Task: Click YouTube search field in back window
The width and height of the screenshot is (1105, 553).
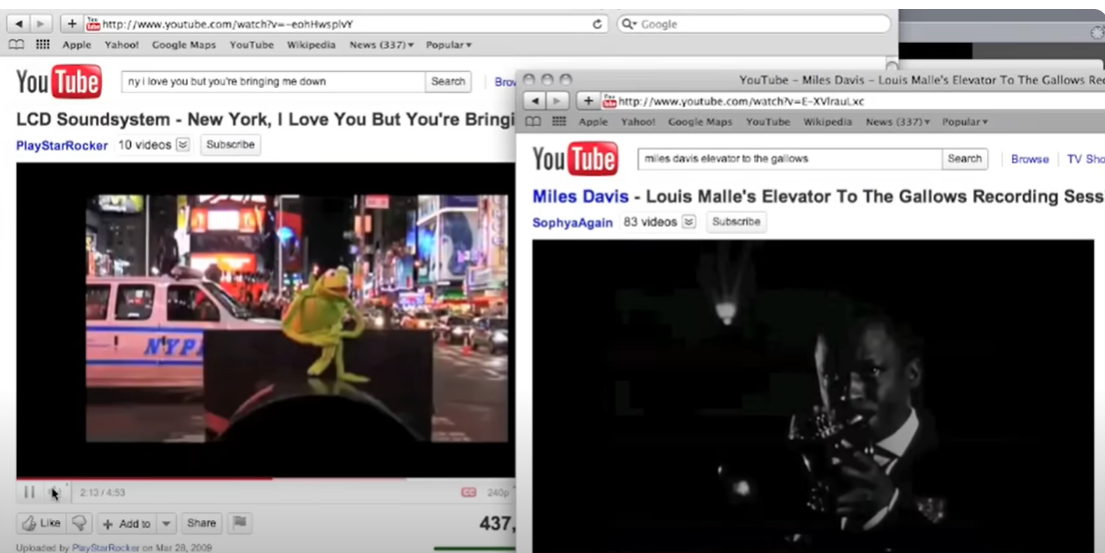Action: [x=273, y=82]
